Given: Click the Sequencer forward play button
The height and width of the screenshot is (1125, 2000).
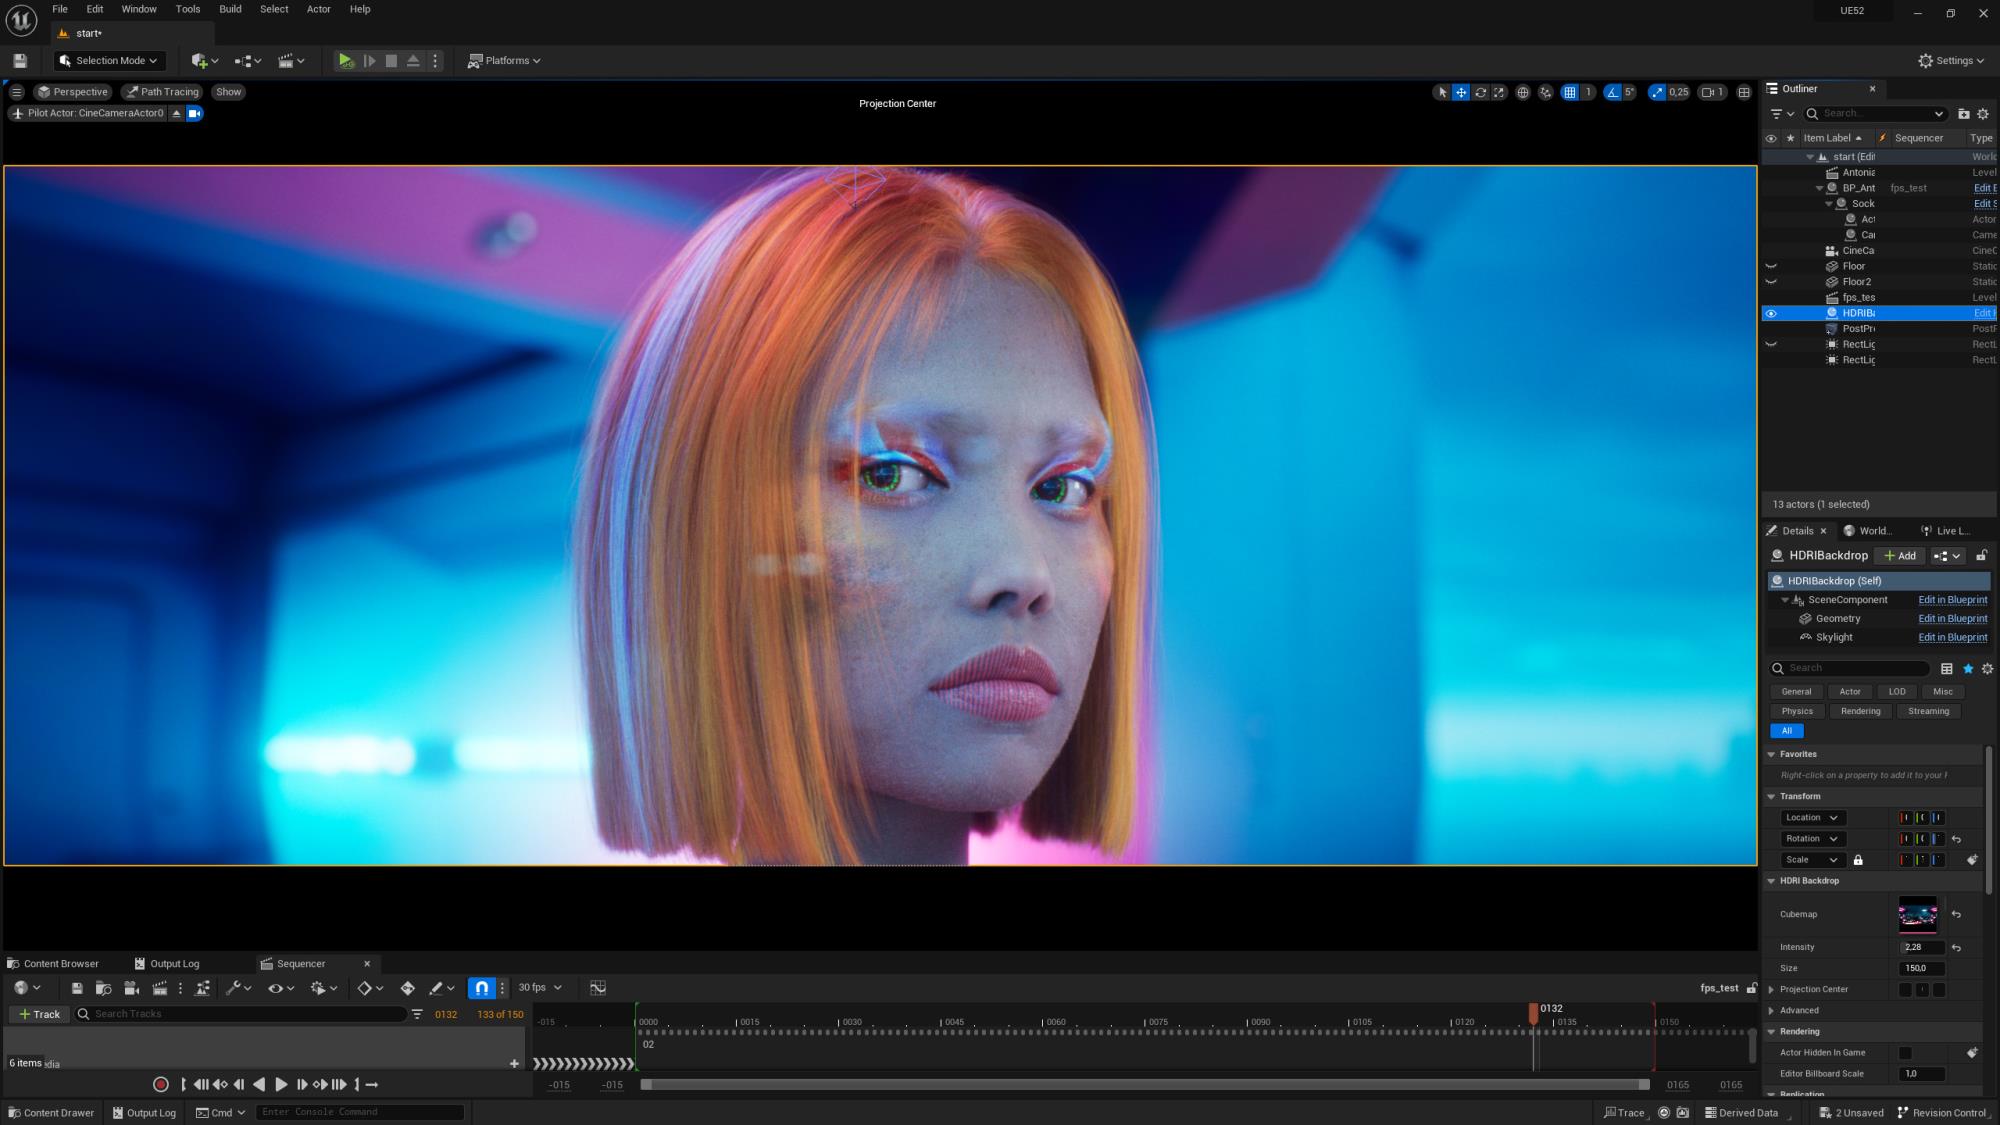Looking at the screenshot, I should tap(281, 1085).
